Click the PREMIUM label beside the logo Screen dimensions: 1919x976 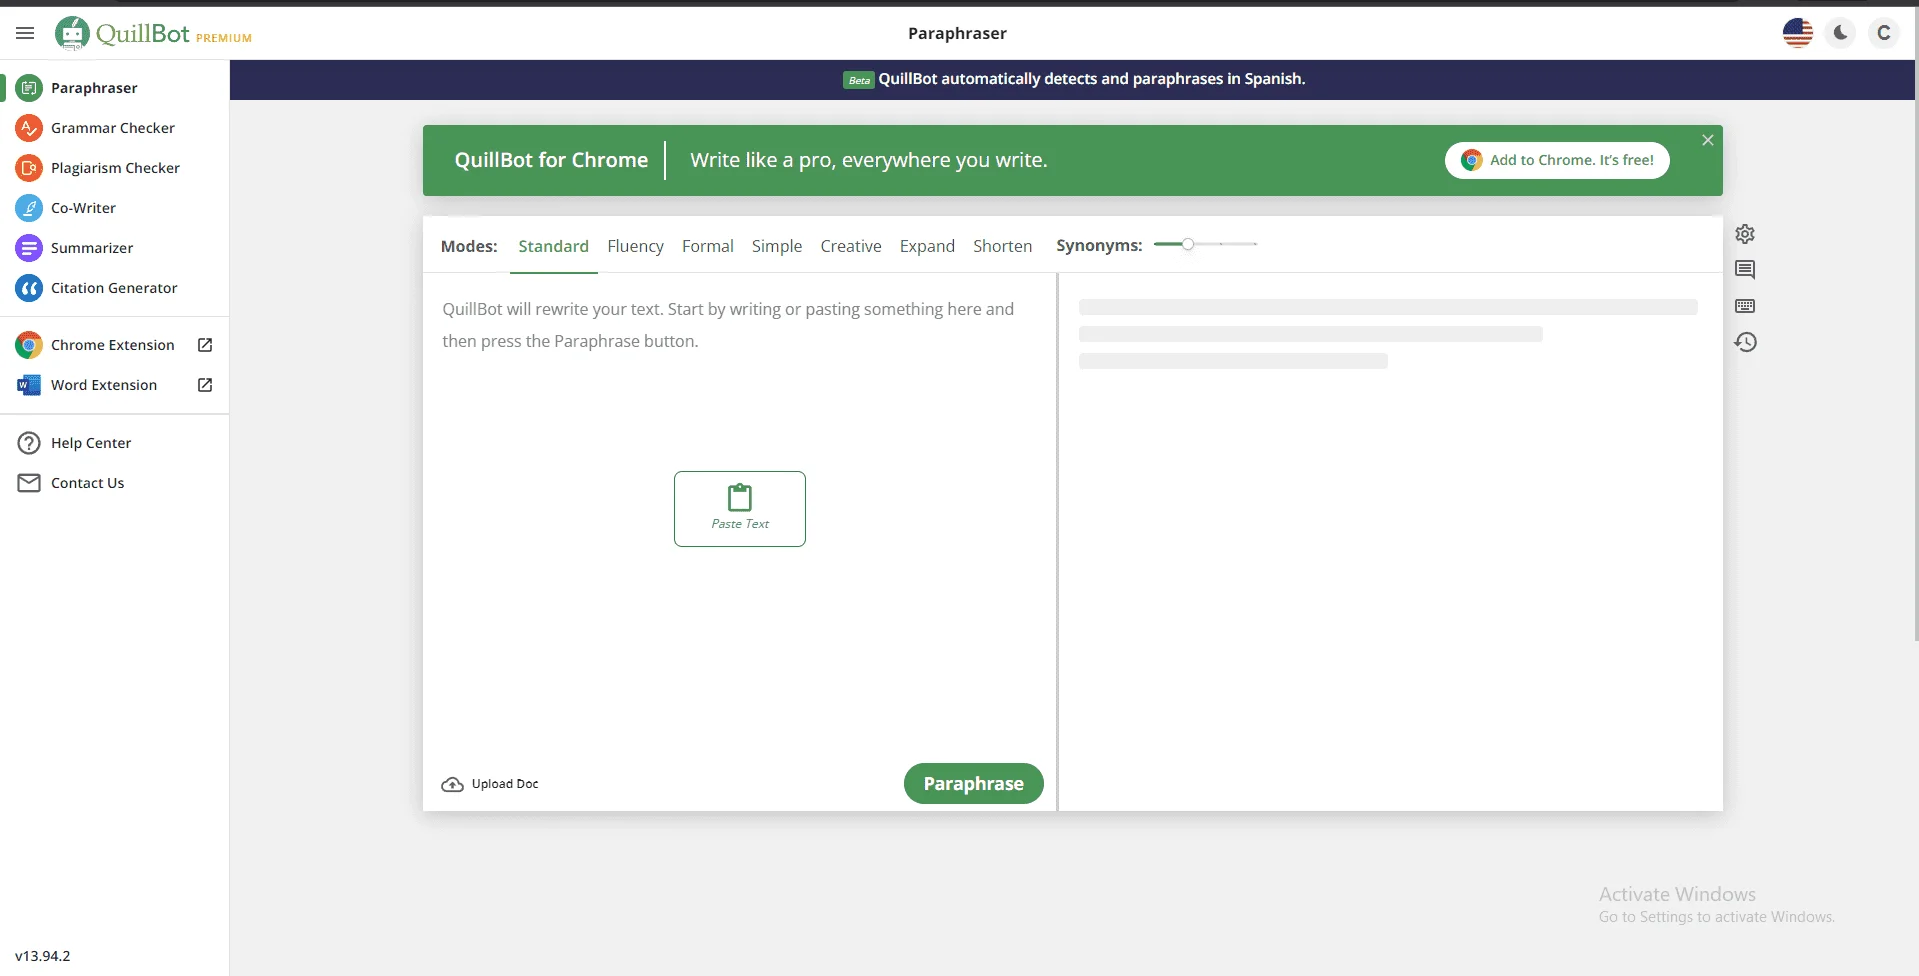click(224, 38)
